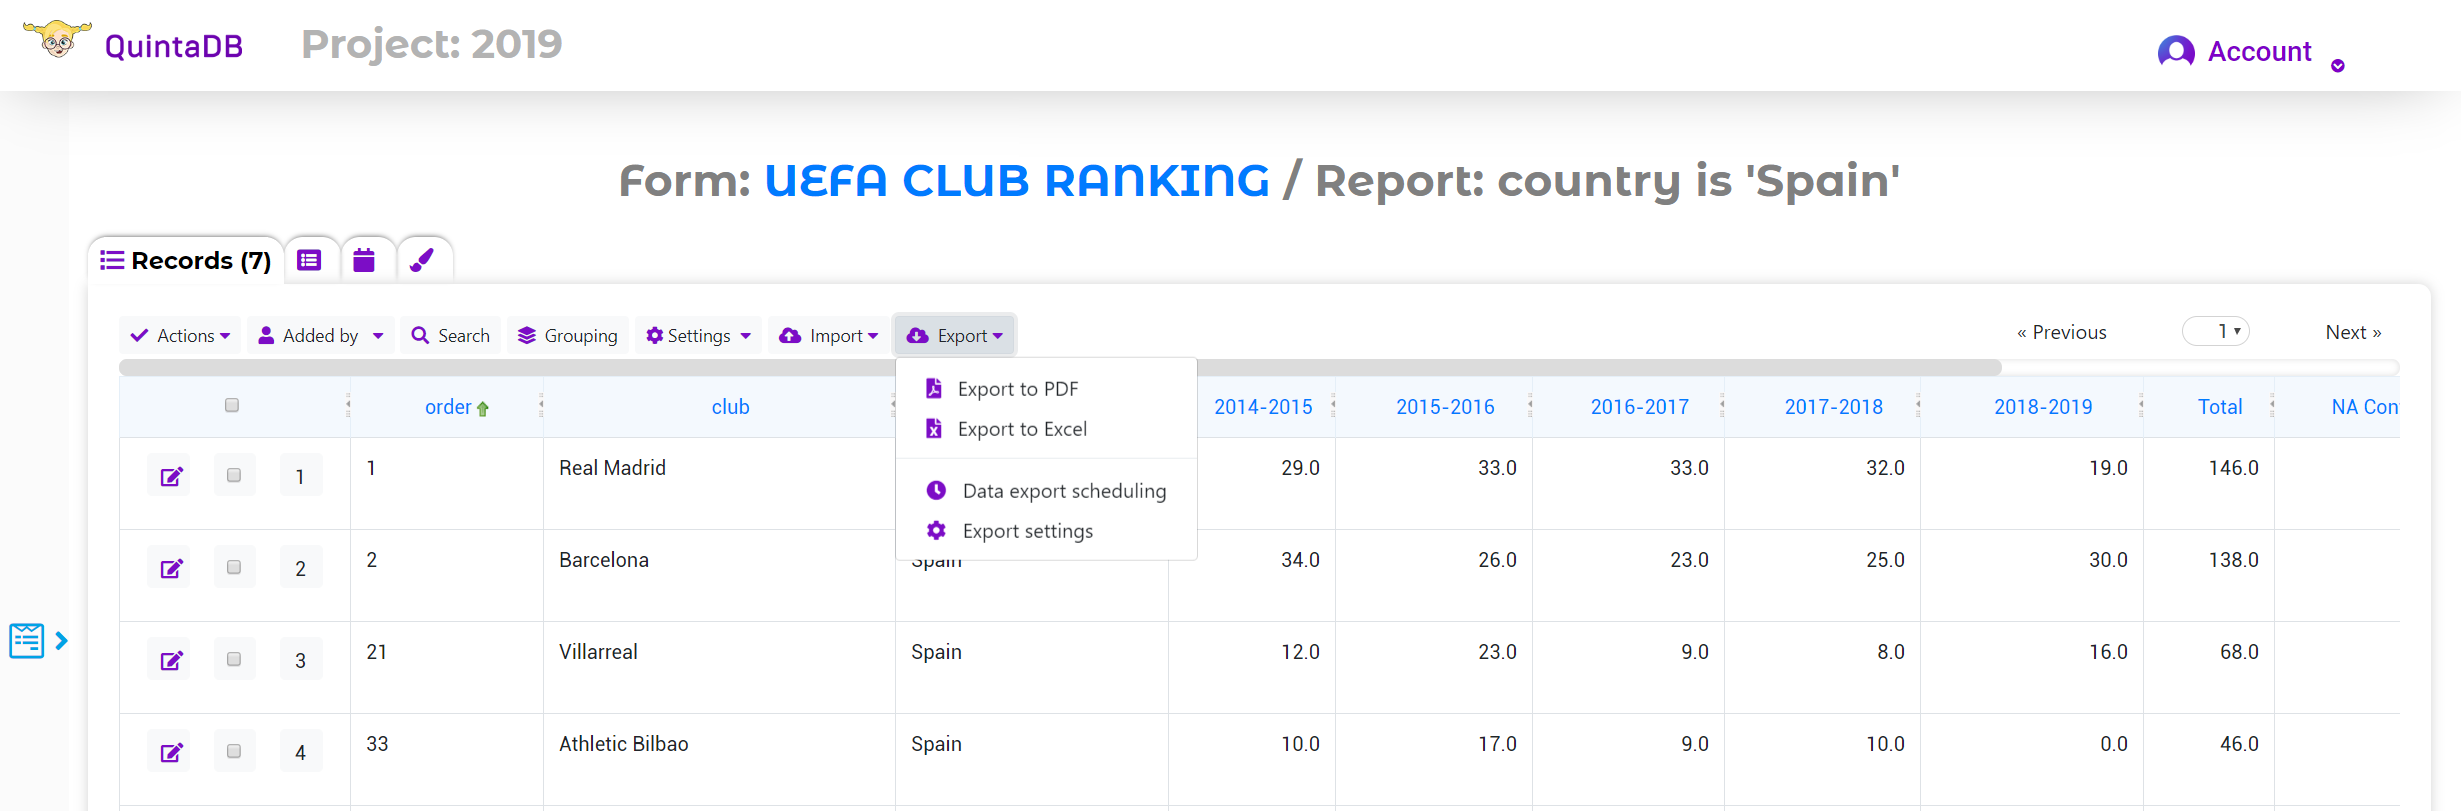
Task: Click the Search button
Action: pos(451,335)
